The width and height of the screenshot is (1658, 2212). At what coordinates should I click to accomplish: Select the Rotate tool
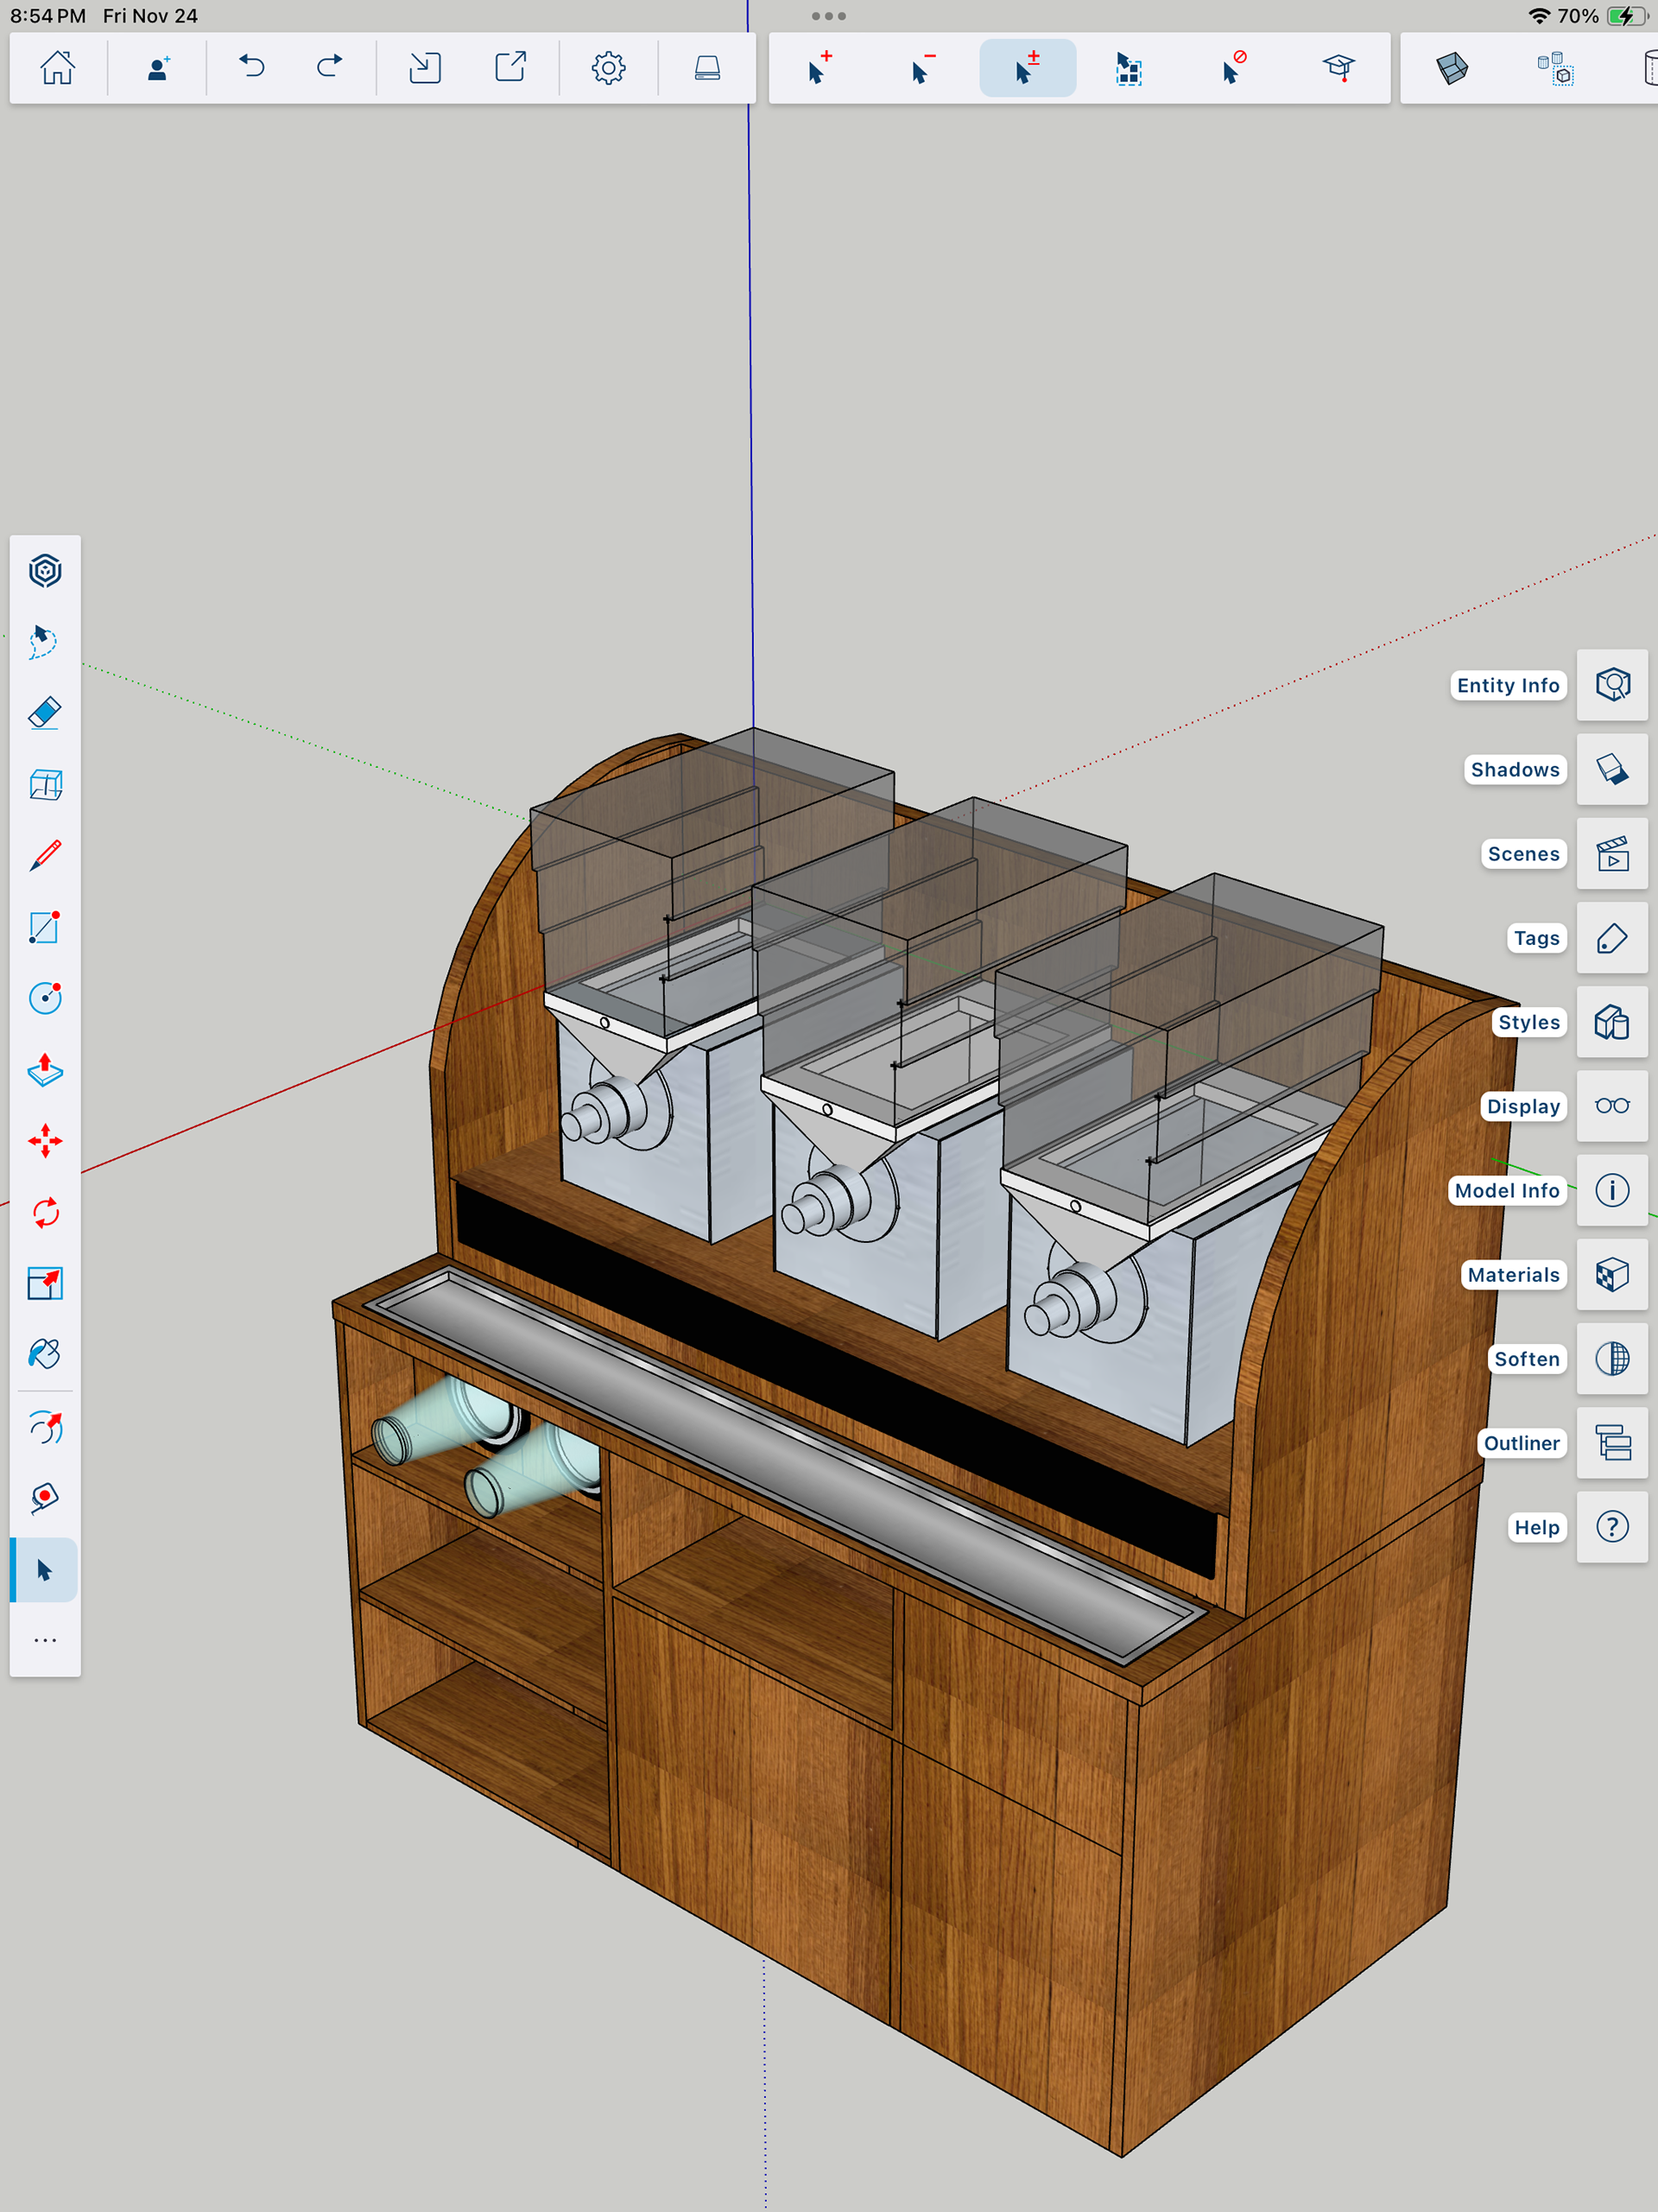click(x=45, y=1213)
